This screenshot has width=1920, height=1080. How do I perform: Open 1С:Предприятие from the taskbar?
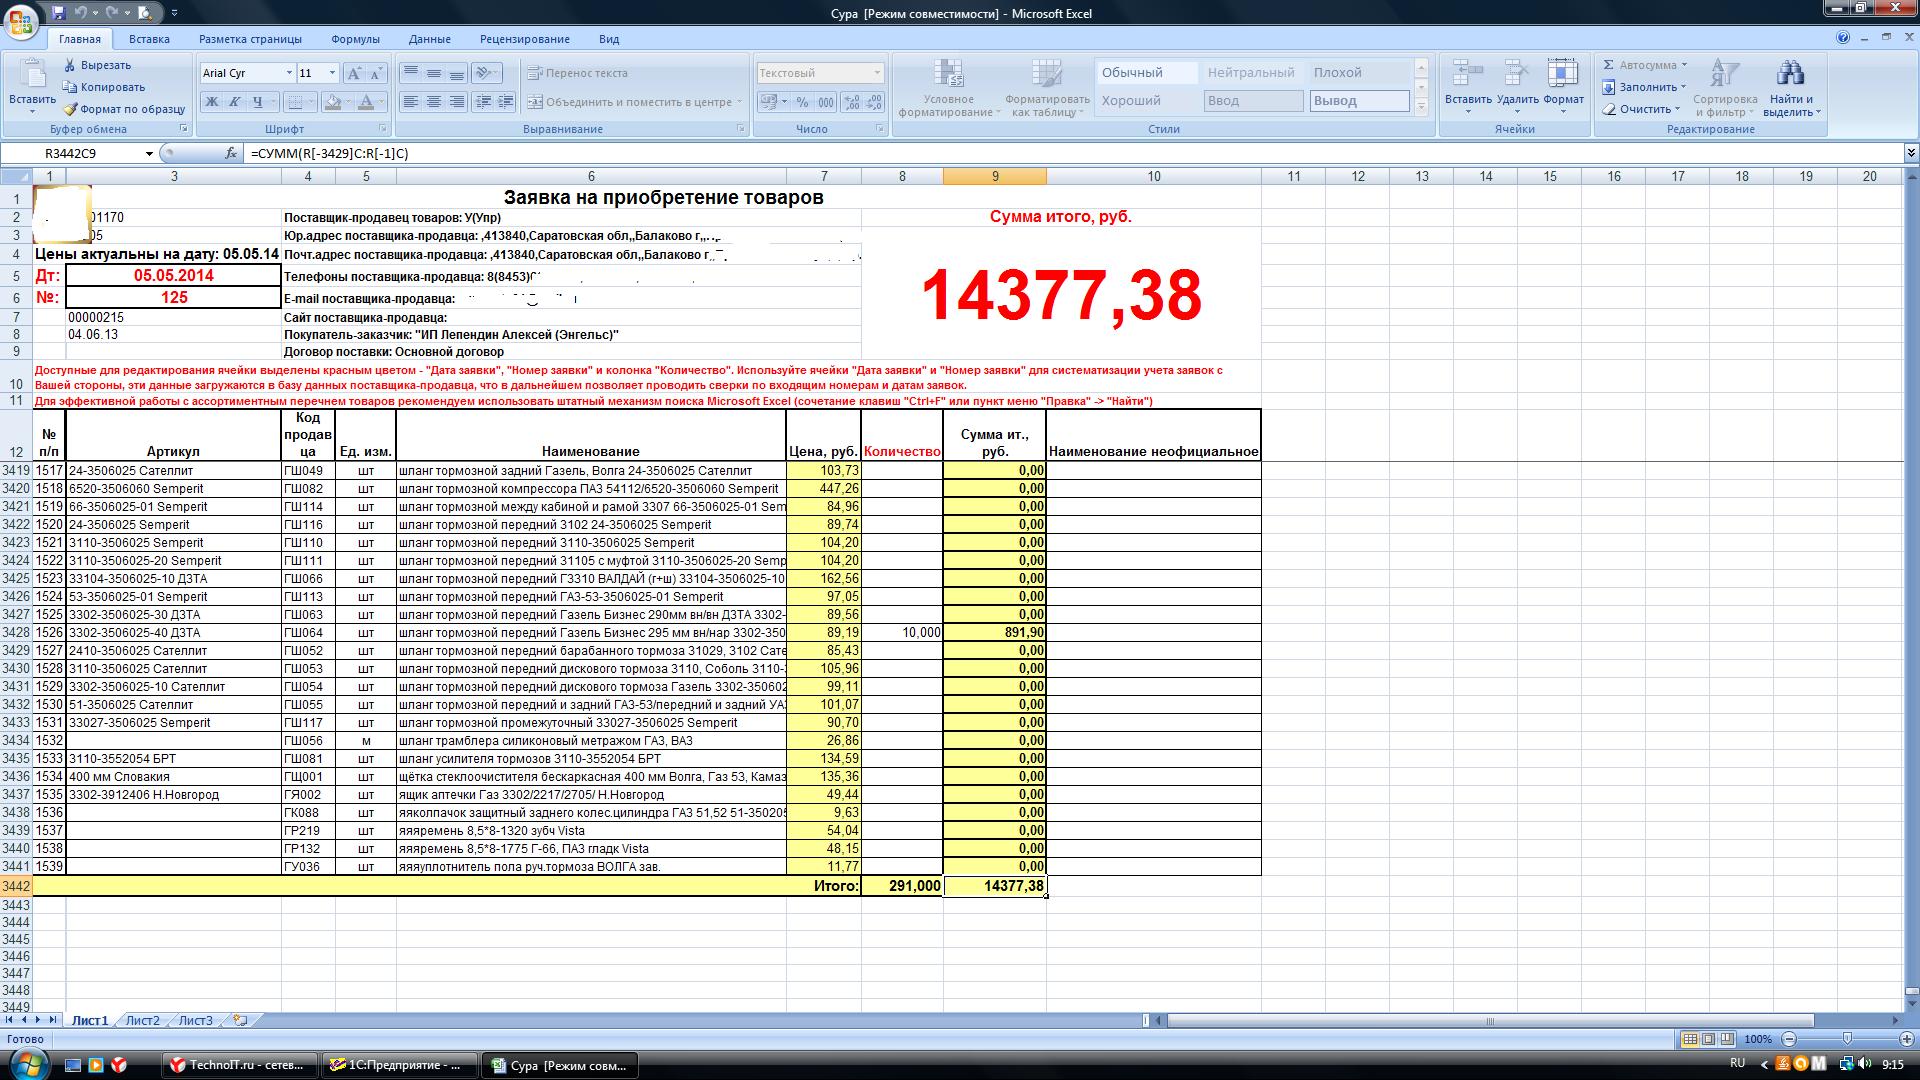point(399,1065)
